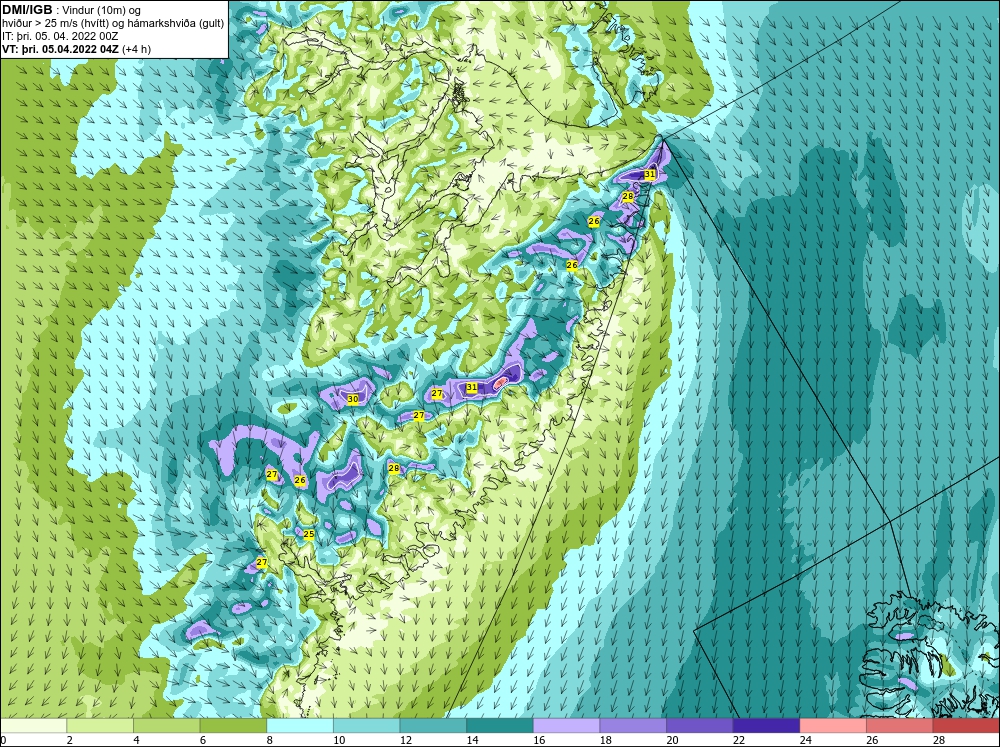Click the 28+ m/s dark red legend swatch
Screen dimensions: 1000x747
966,726
